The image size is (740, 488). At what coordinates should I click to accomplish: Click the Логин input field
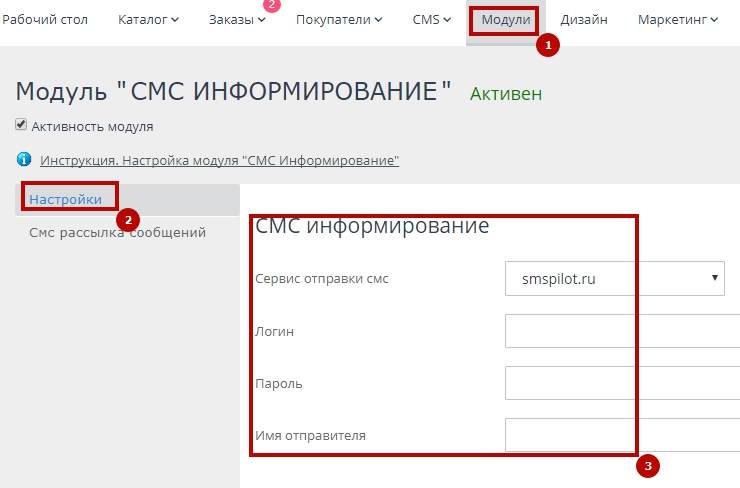tap(622, 331)
